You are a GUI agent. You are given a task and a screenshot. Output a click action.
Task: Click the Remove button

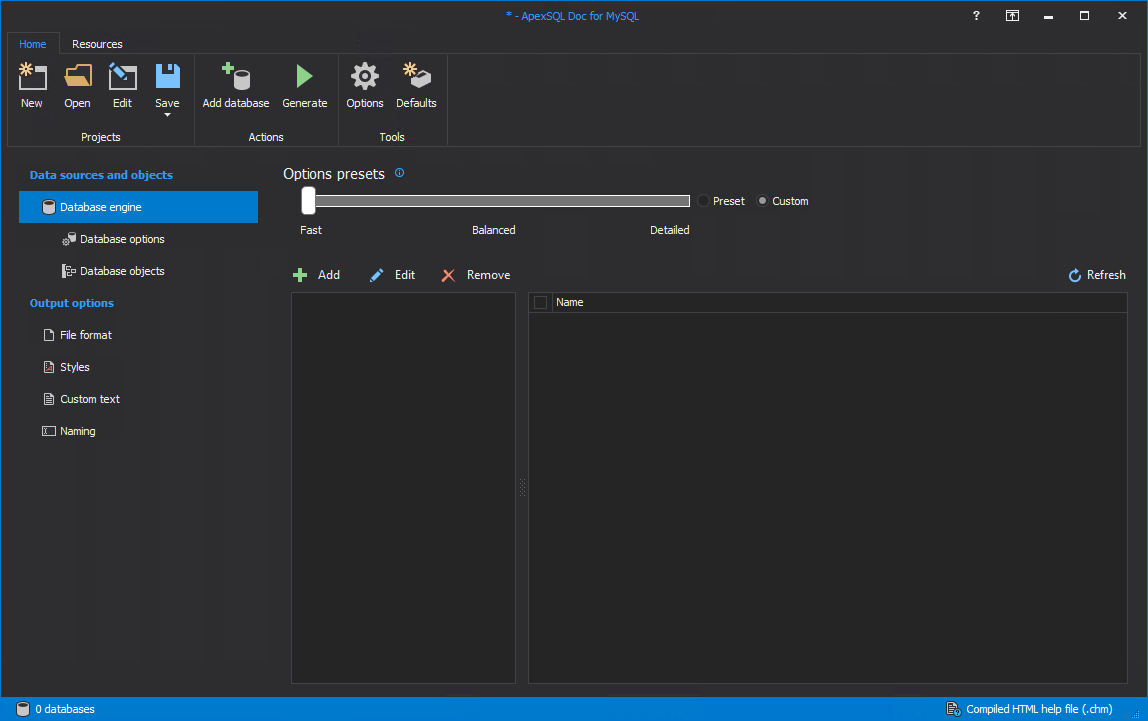click(476, 275)
